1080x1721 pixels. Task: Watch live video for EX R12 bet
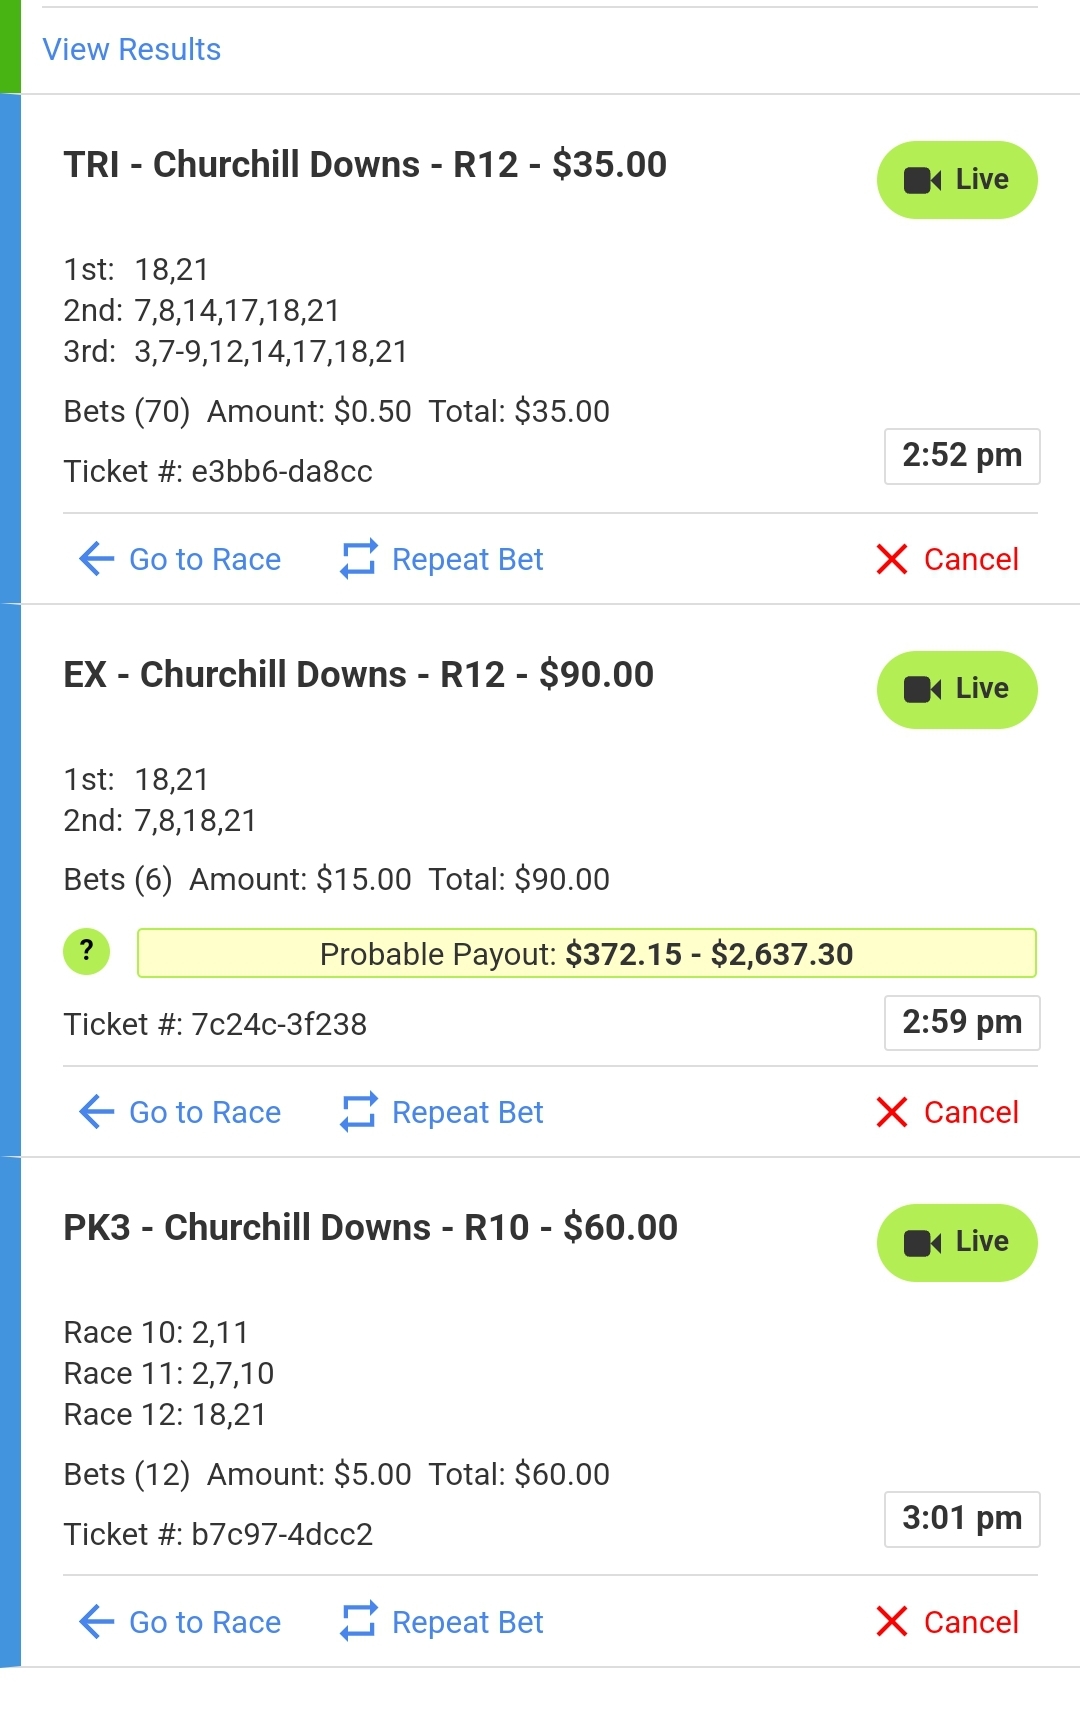(x=957, y=689)
